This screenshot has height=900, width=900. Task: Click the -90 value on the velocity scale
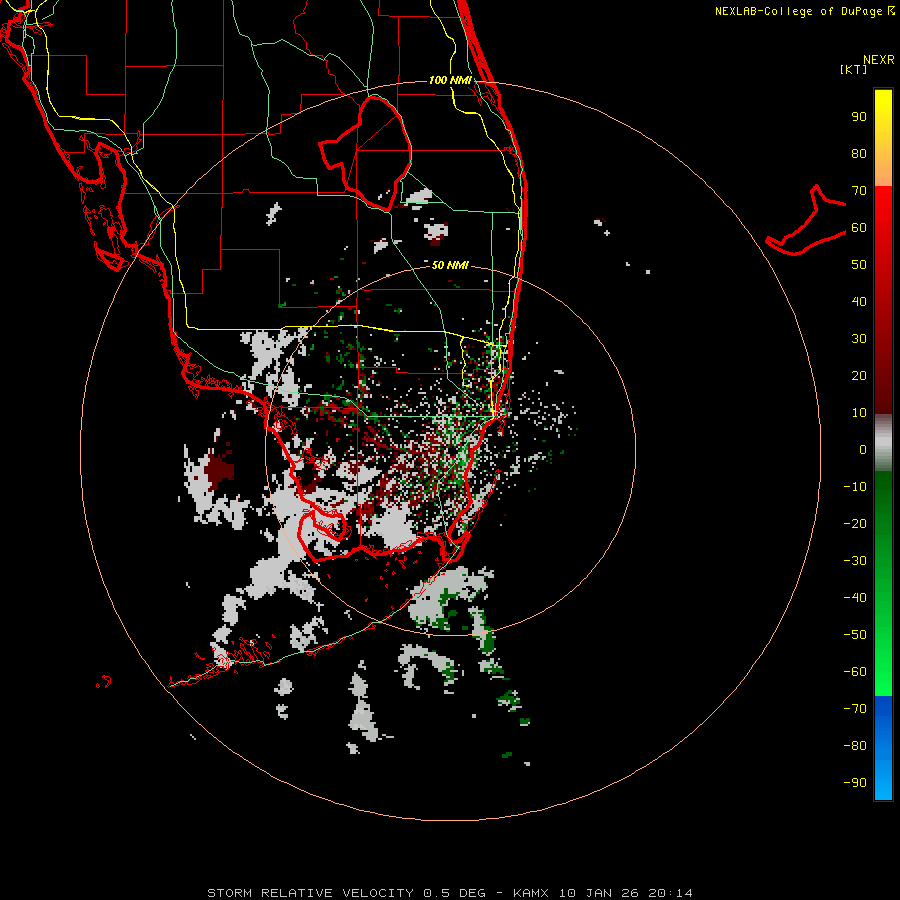click(855, 782)
